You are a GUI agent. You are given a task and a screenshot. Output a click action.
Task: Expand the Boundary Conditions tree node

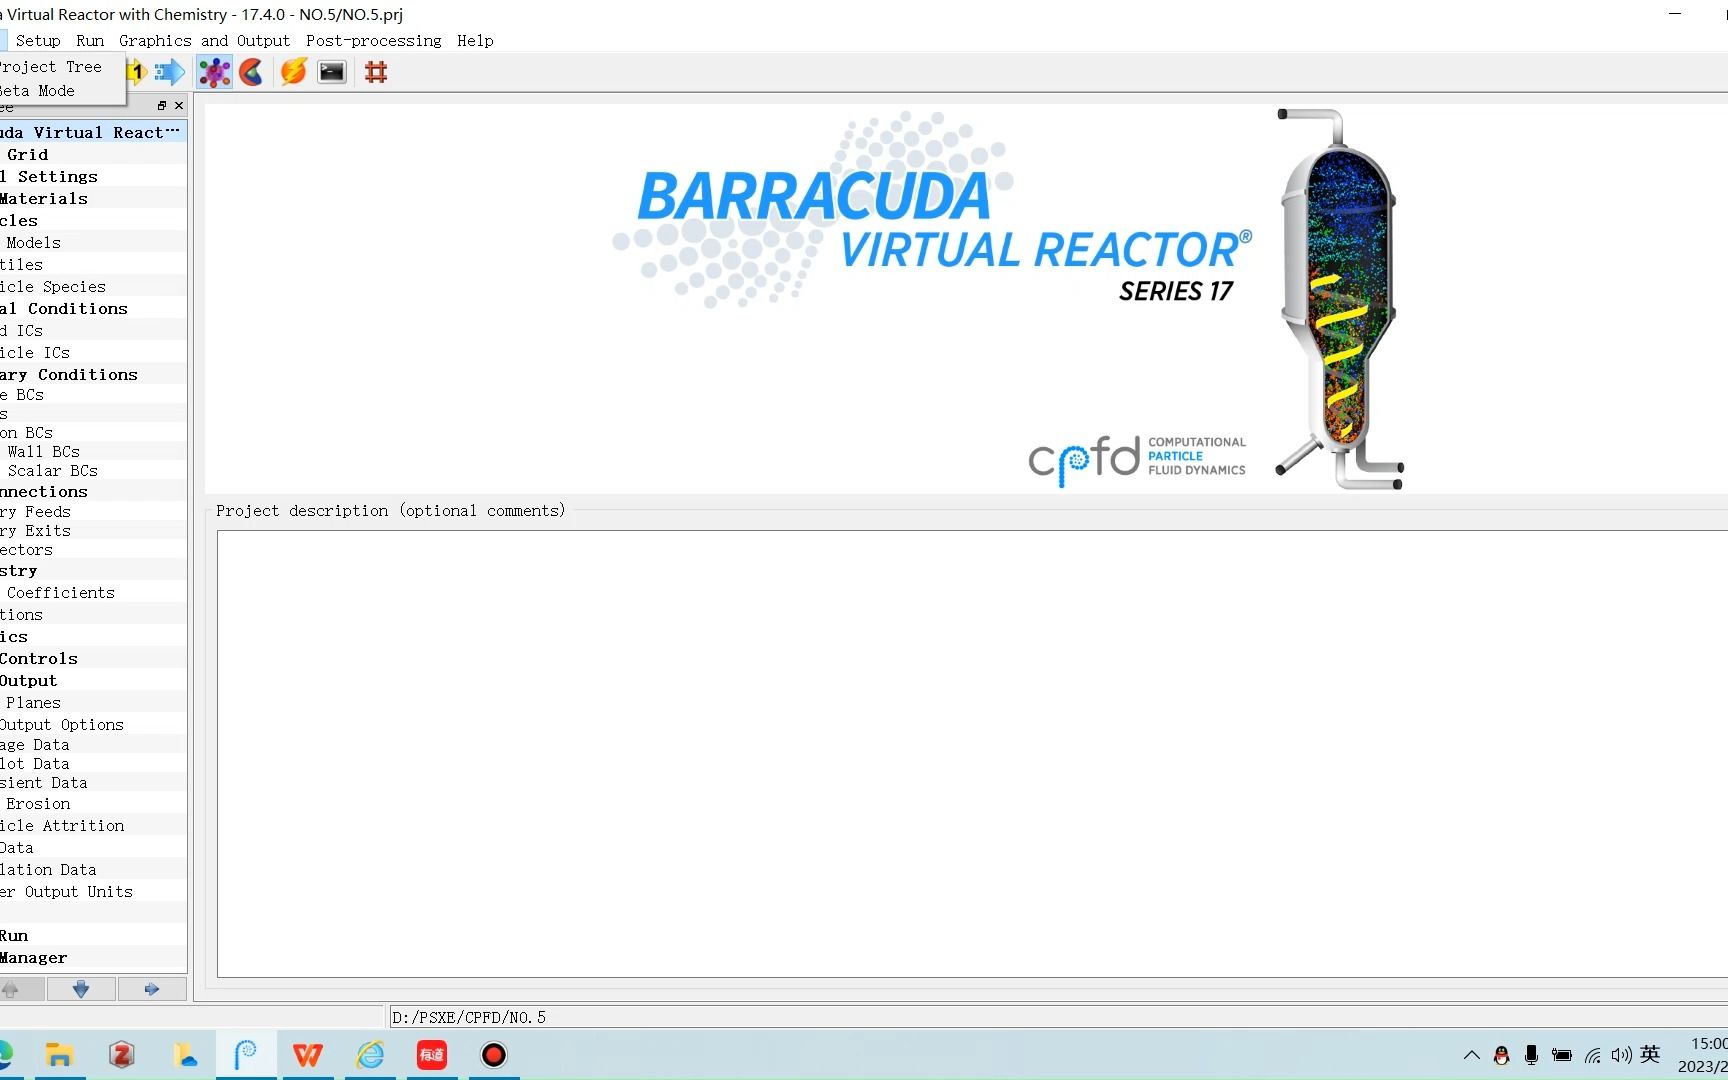pyautogui.click(x=70, y=374)
